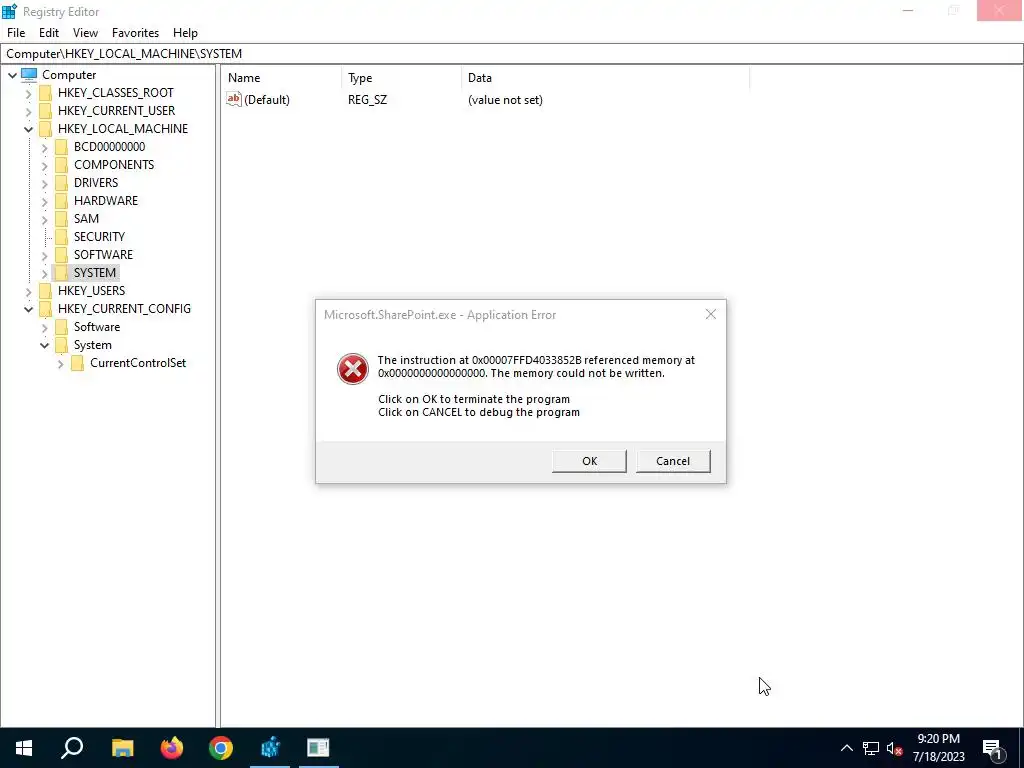Click the HKEY_USERS folder icon
Screen dimensions: 1024x768
click(45, 291)
